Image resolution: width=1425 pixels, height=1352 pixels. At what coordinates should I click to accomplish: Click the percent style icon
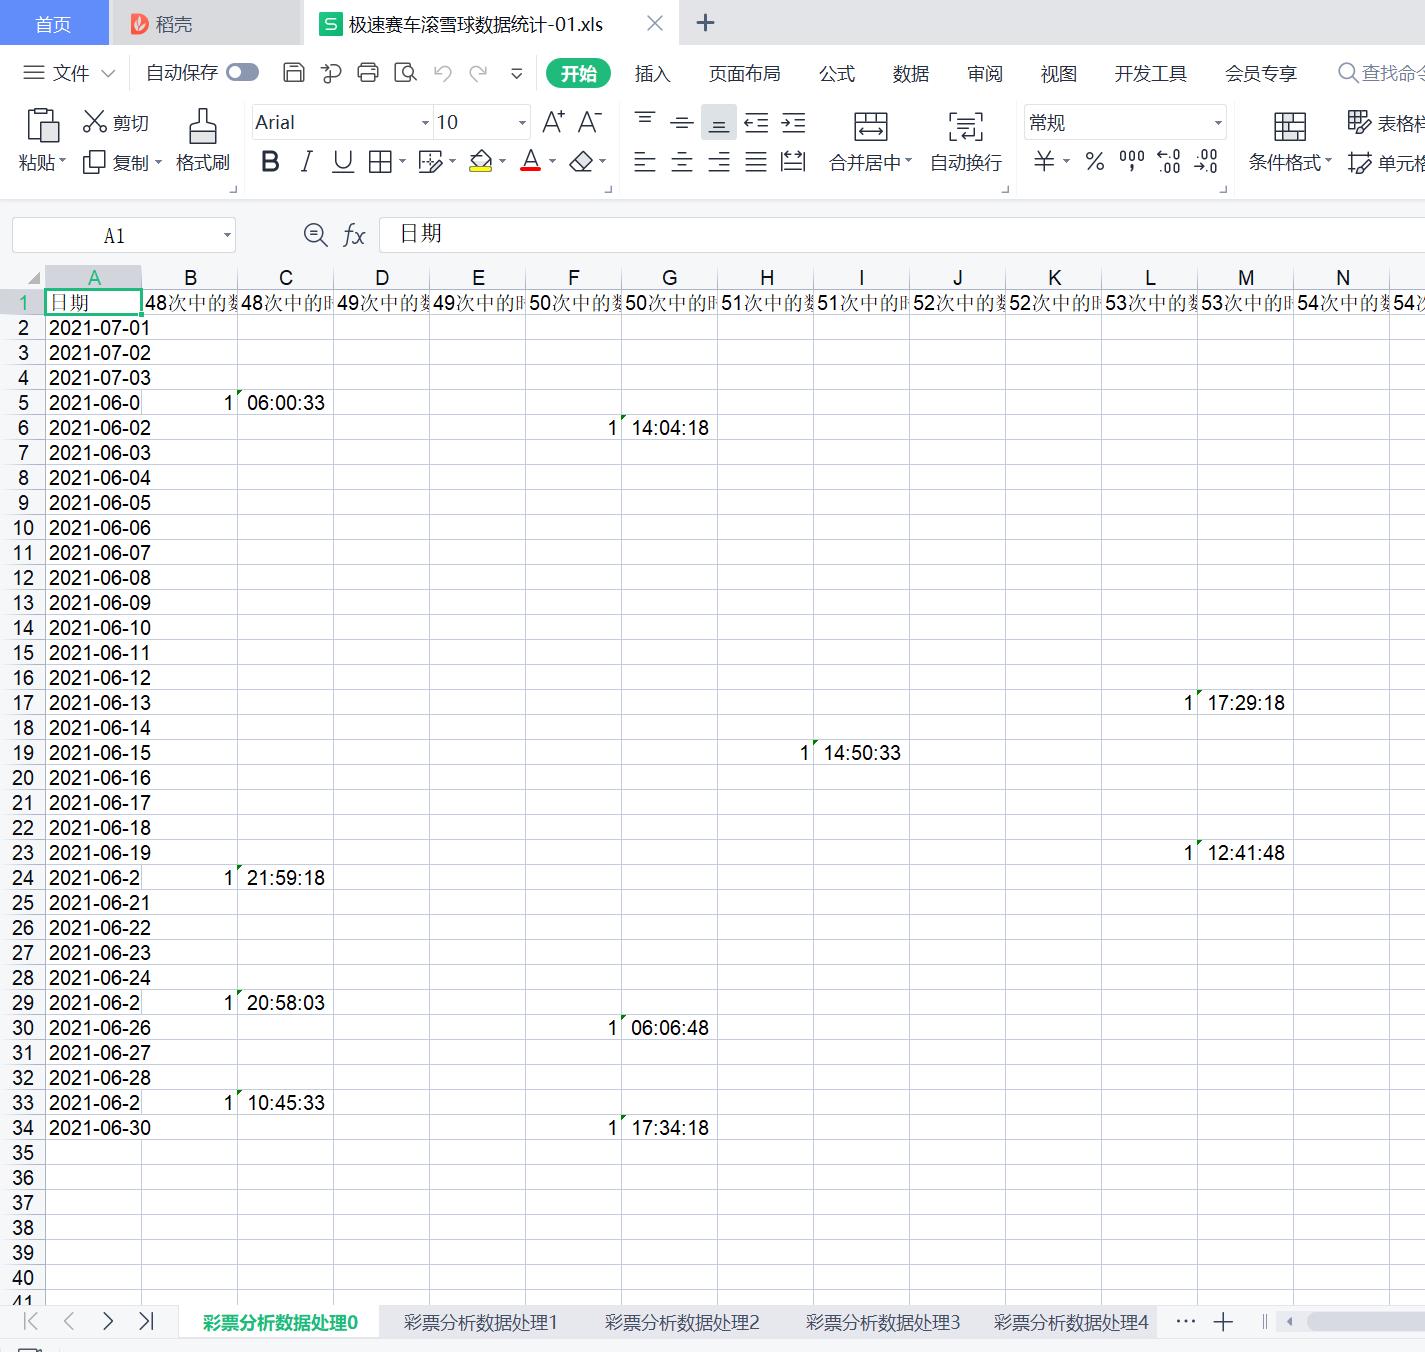pyautogui.click(x=1095, y=162)
